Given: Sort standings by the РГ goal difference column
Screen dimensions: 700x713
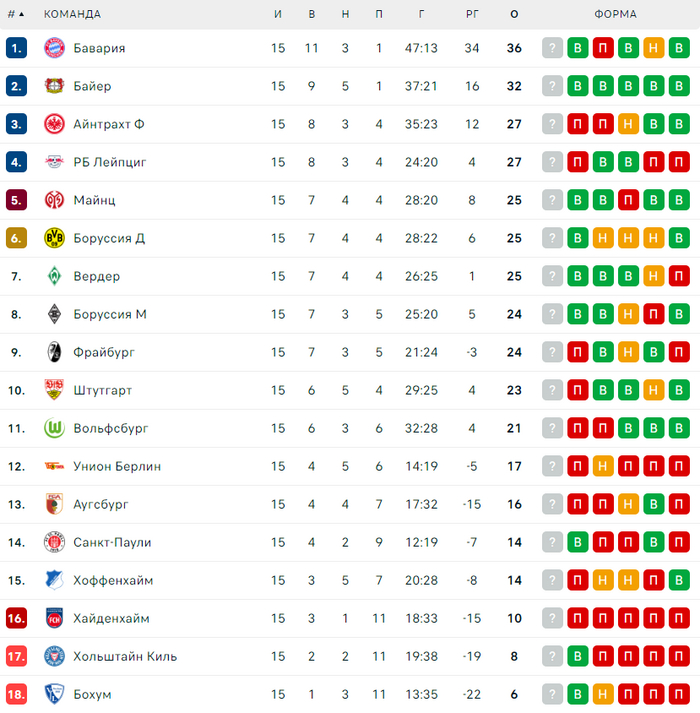Looking at the screenshot, I should coord(472,14).
